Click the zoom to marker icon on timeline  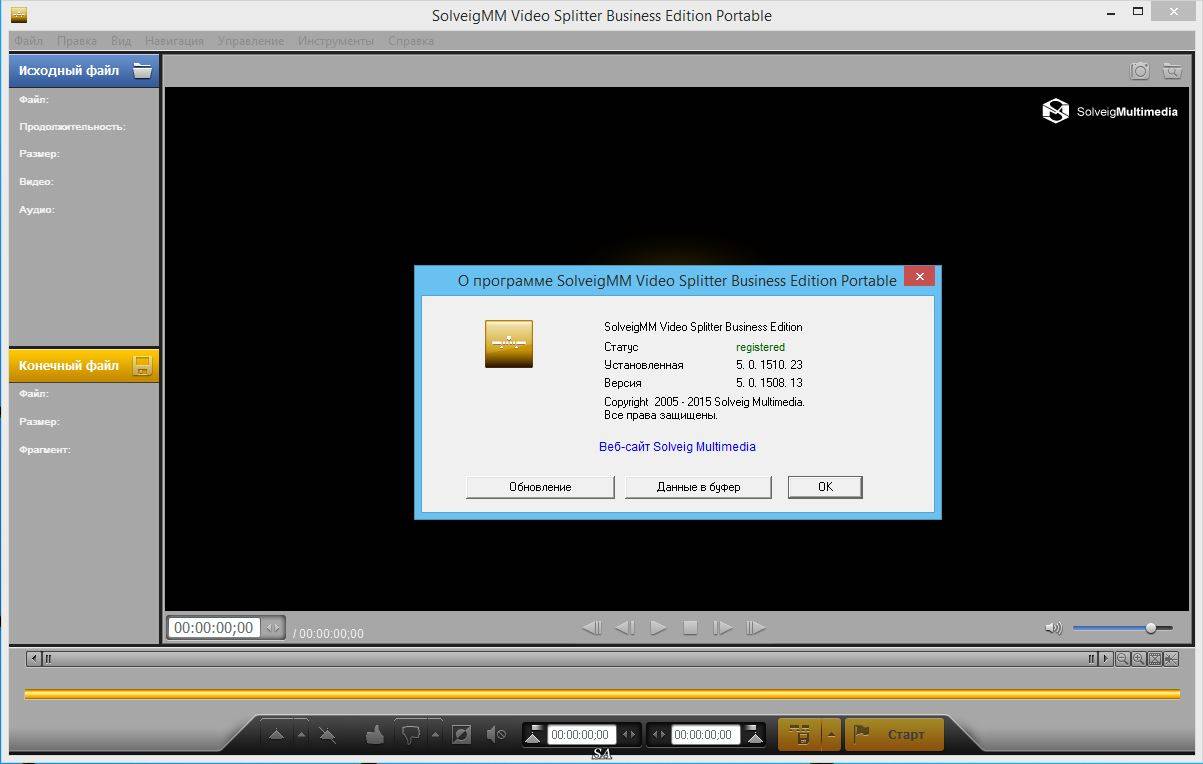[1171, 659]
